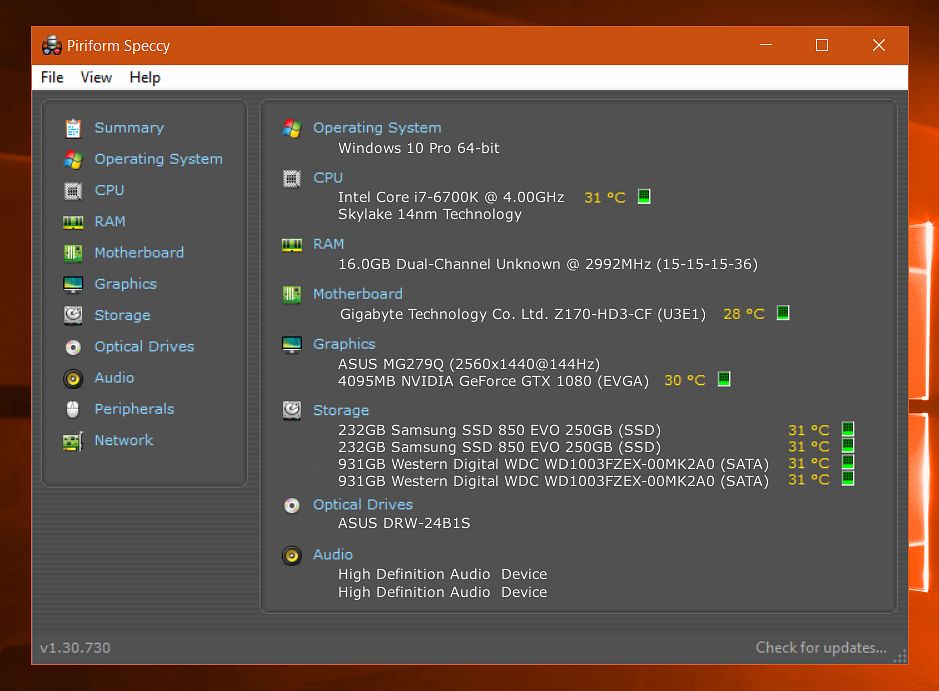Image resolution: width=939 pixels, height=691 pixels.
Task: Click the Piriform Speccy title bar app icon
Action: click(52, 46)
